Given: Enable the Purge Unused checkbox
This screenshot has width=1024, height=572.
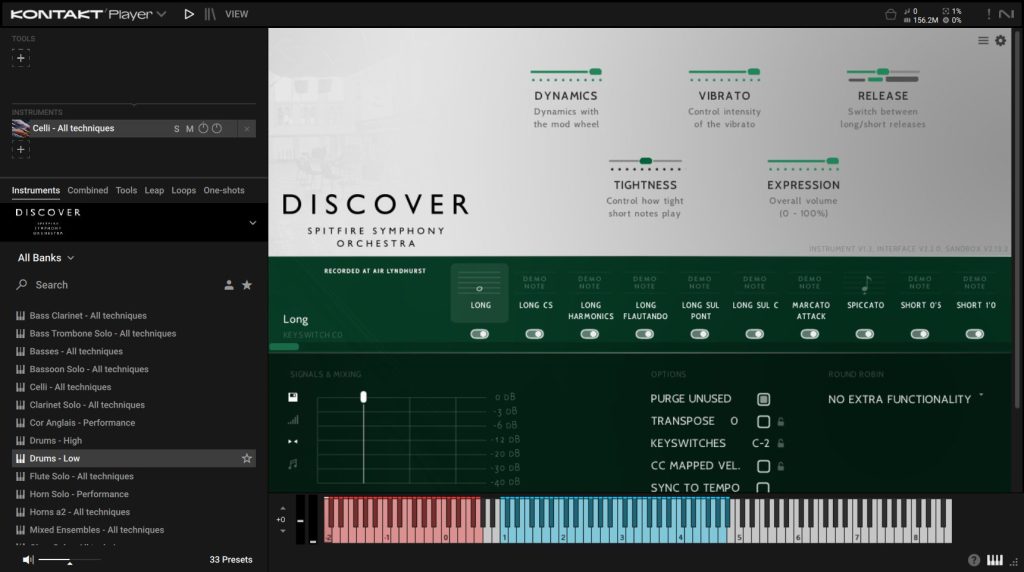Looking at the screenshot, I should click(763, 399).
